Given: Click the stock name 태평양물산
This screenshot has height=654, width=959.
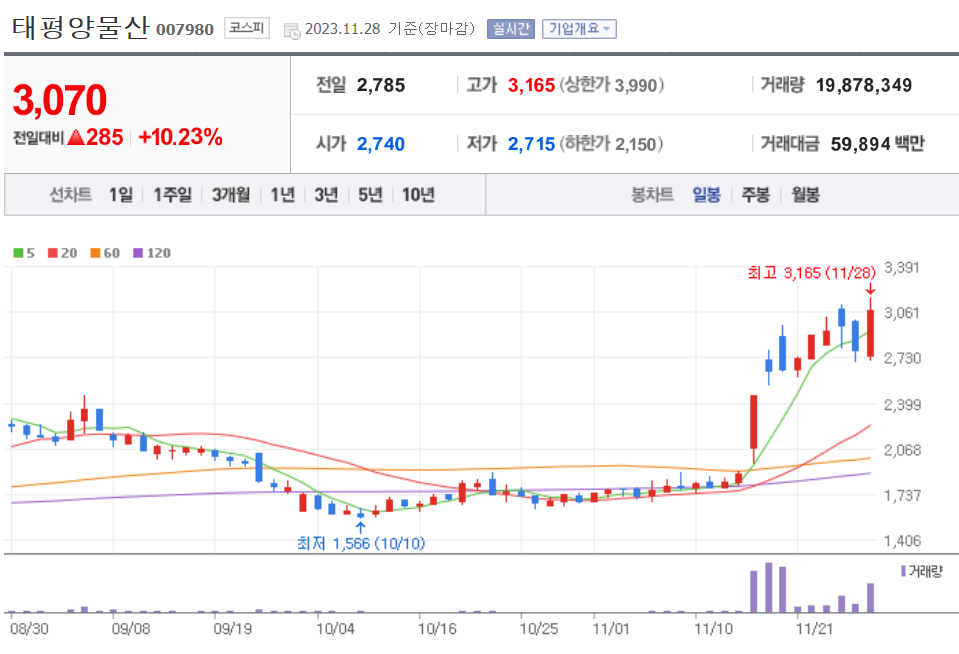Looking at the screenshot, I should click(x=80, y=28).
